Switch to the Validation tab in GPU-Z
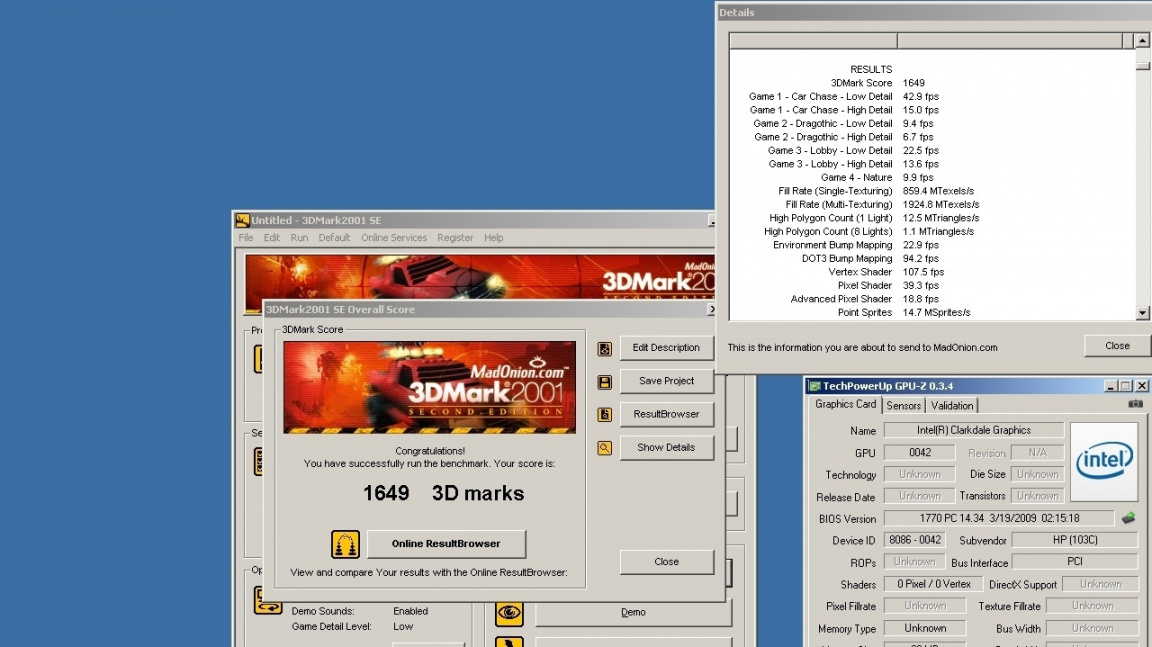Screen dimensions: 1152x647 click(951, 406)
